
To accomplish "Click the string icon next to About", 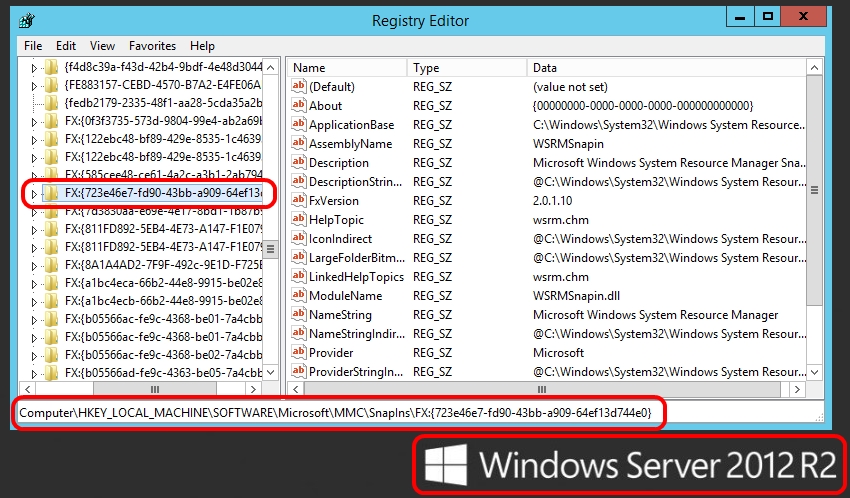I will pos(299,105).
